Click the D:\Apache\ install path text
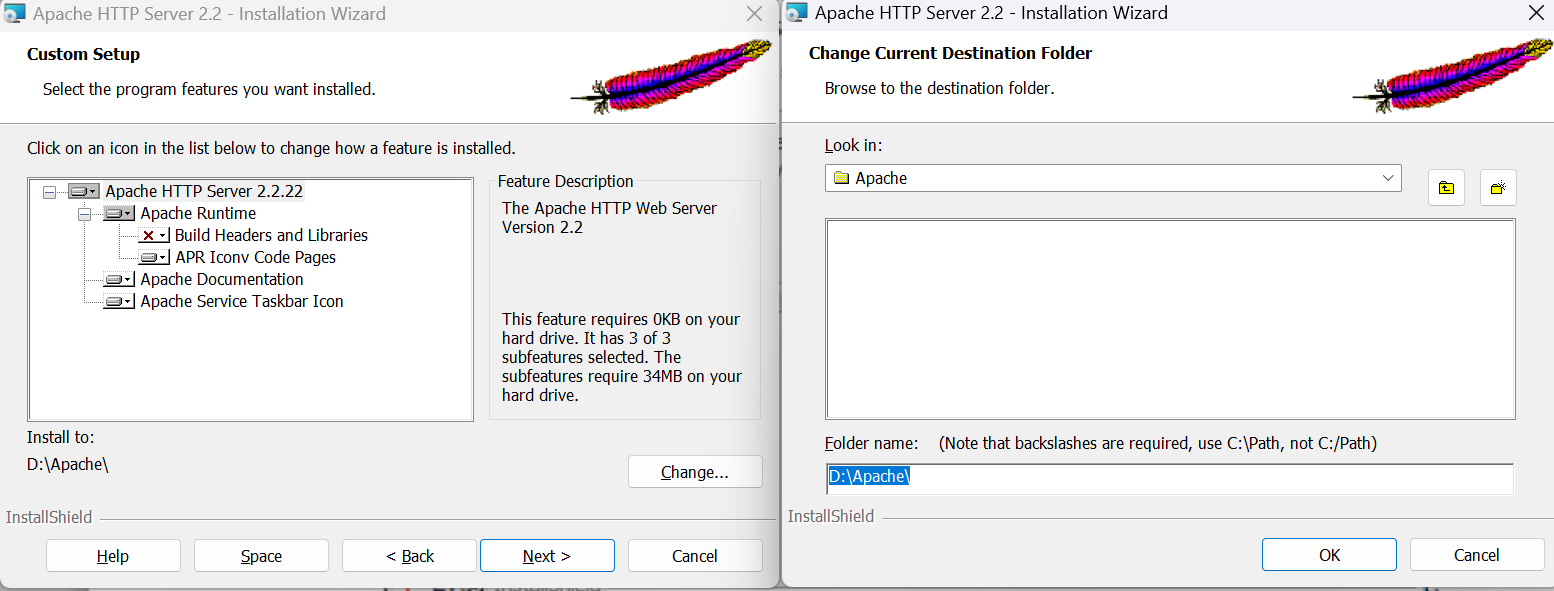 [x=68, y=465]
